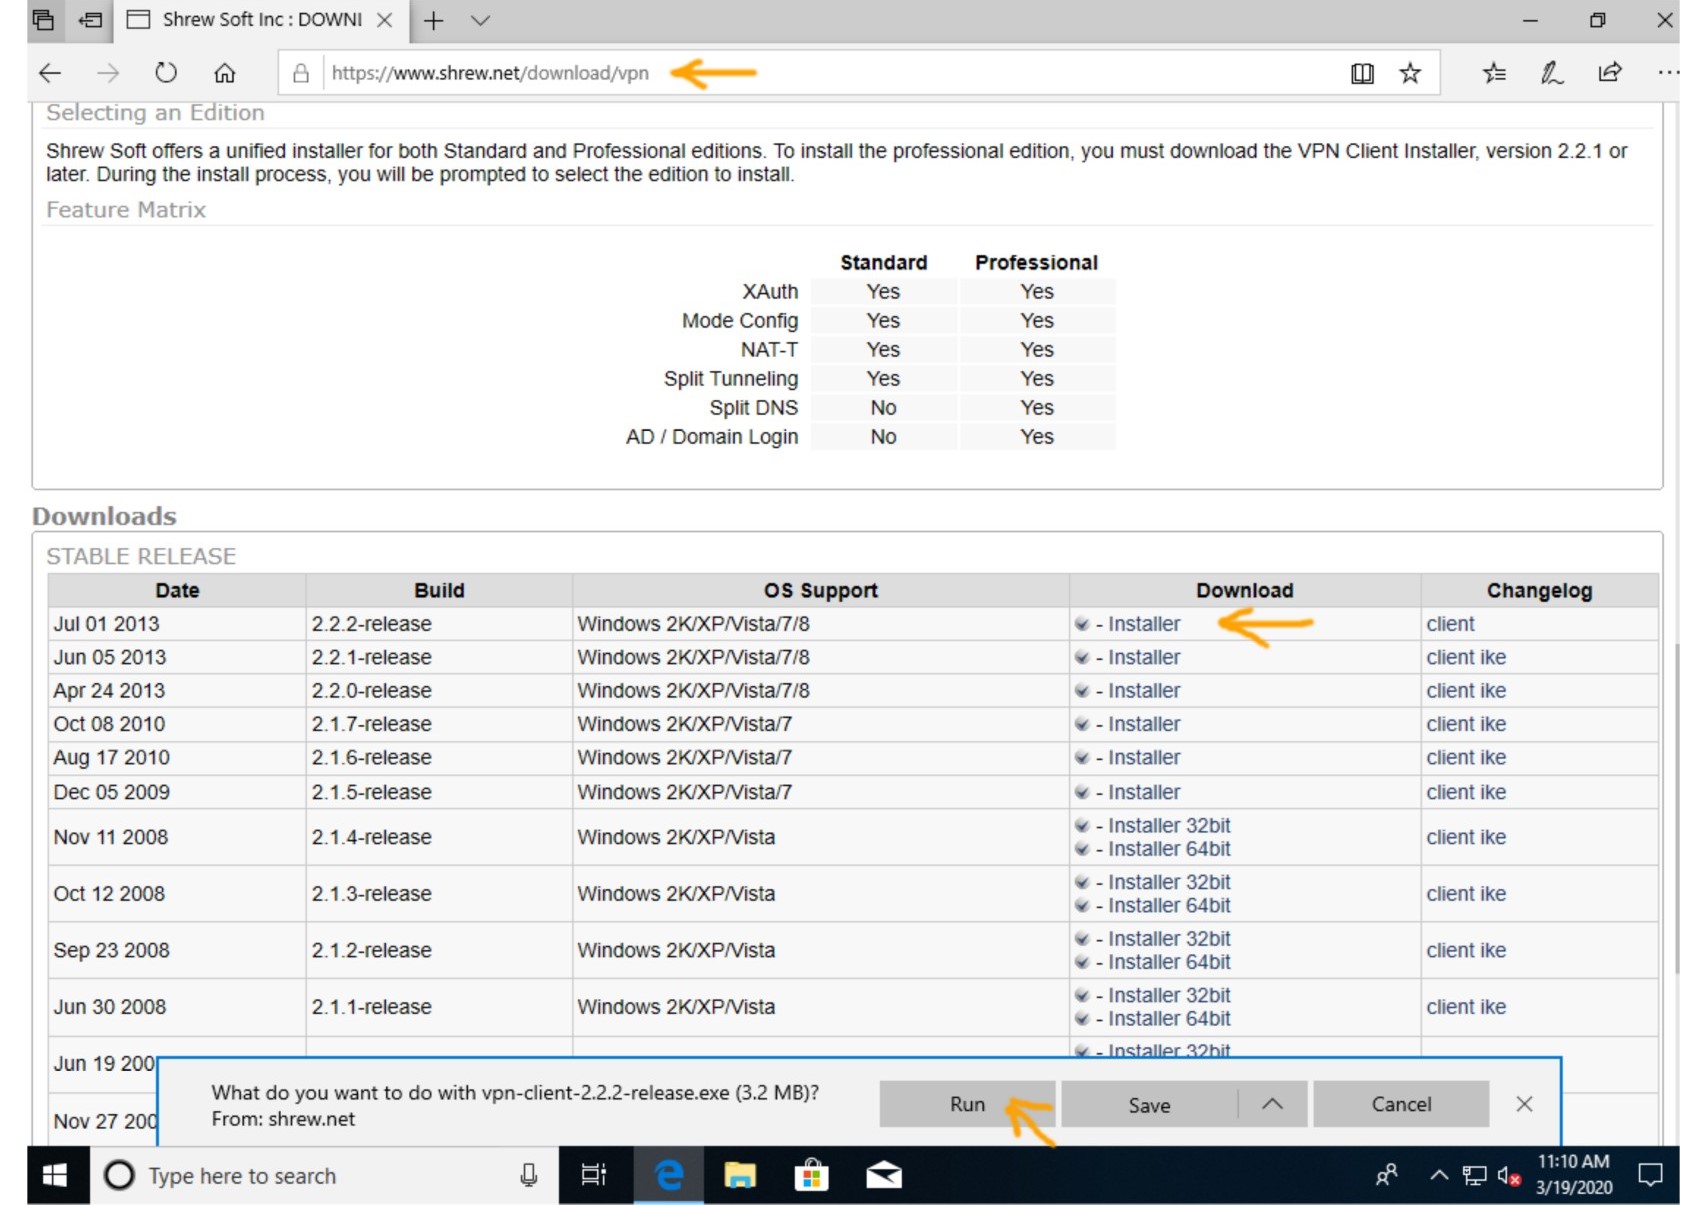1688x1205 pixels.
Task: Show tabs you've set aside
Action: [x=42, y=20]
